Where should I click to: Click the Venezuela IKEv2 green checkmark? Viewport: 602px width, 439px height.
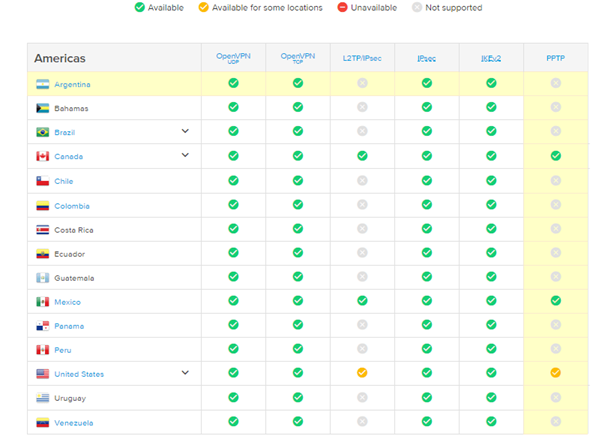pyautogui.click(x=491, y=421)
